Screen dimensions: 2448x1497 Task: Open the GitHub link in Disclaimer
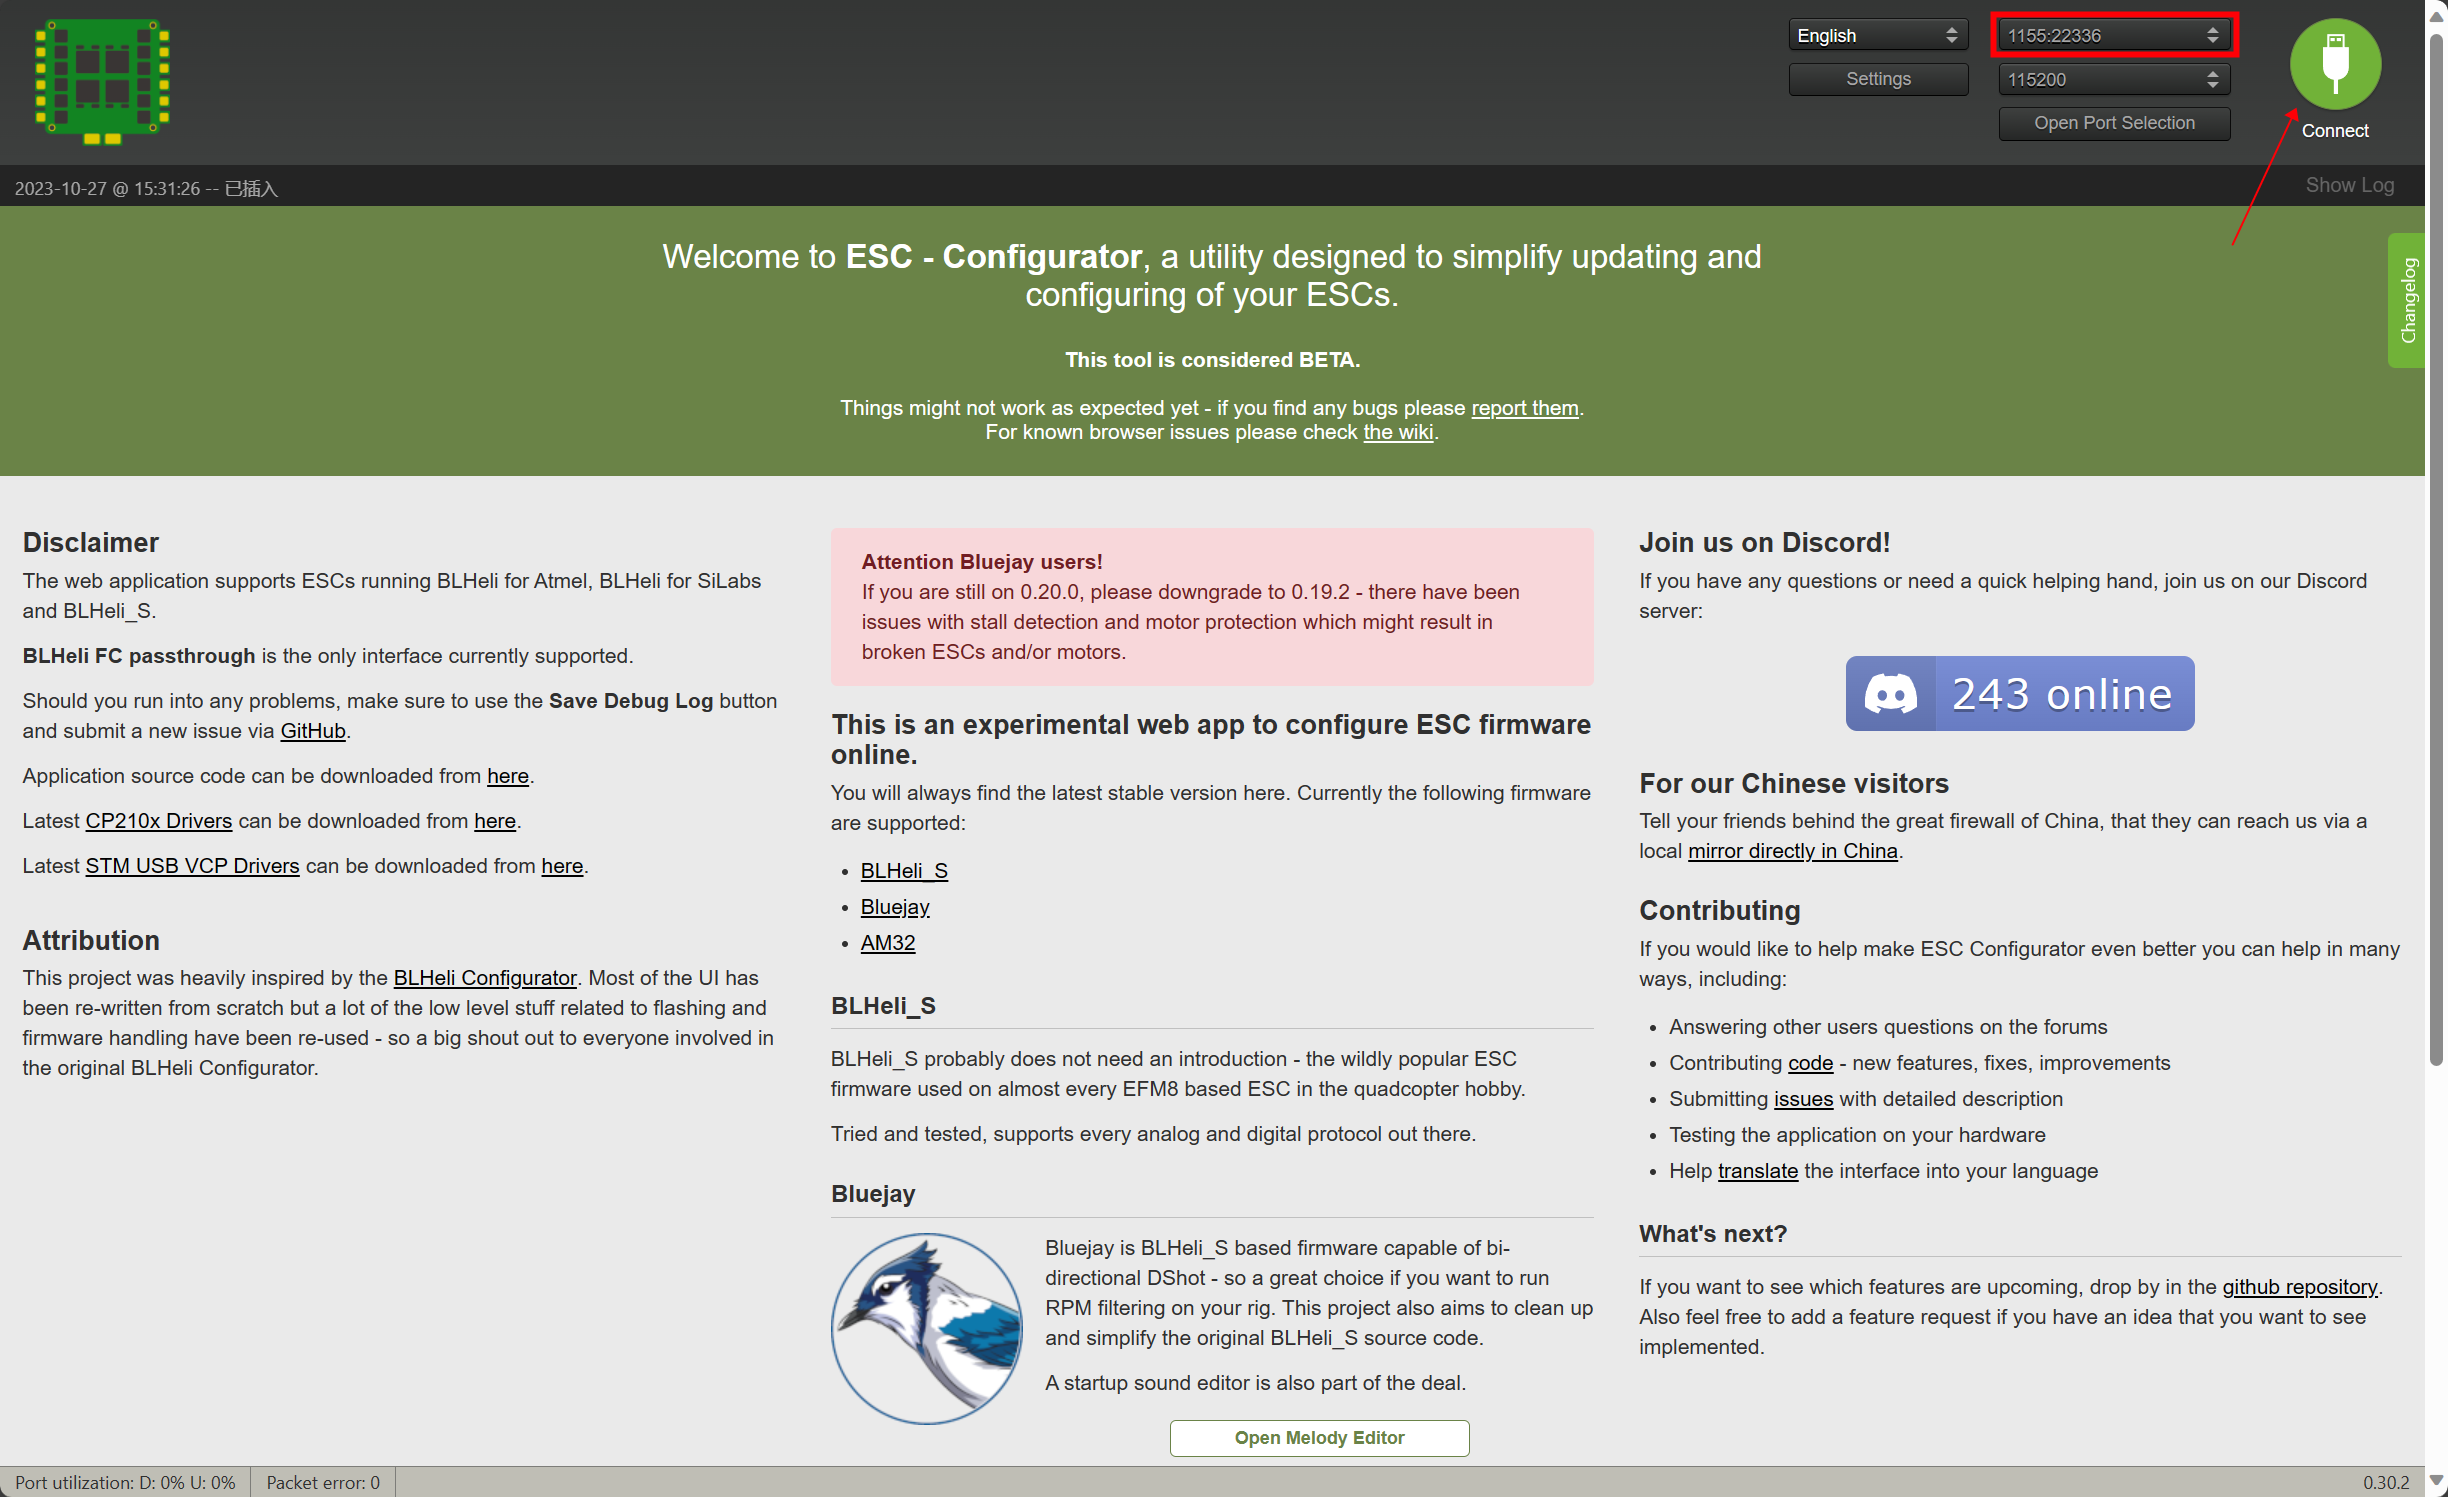[312, 731]
